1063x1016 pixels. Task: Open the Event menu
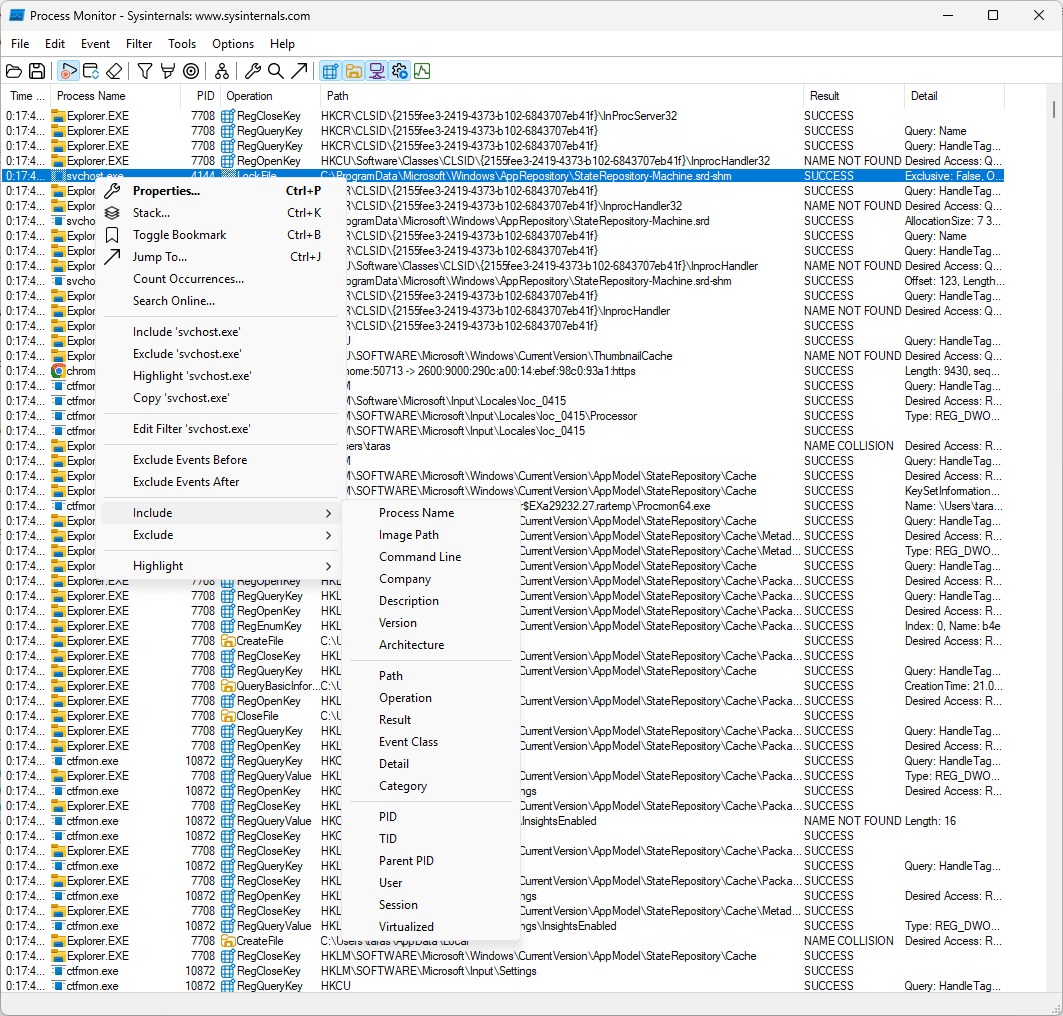(x=95, y=43)
